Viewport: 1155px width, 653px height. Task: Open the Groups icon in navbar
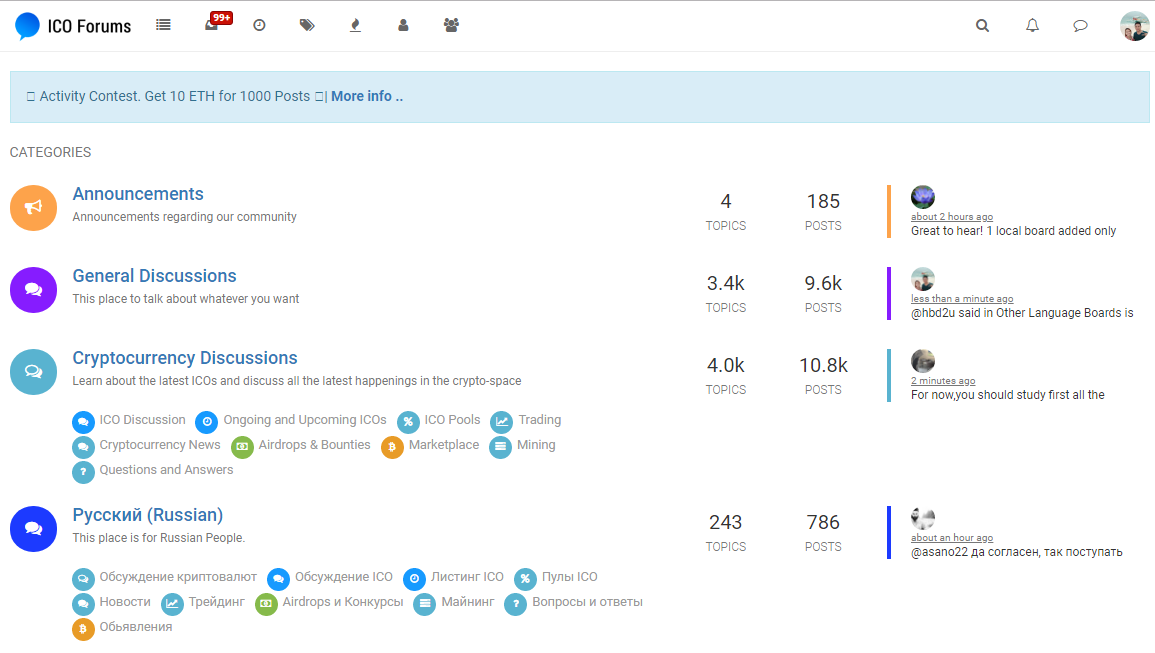click(x=452, y=25)
